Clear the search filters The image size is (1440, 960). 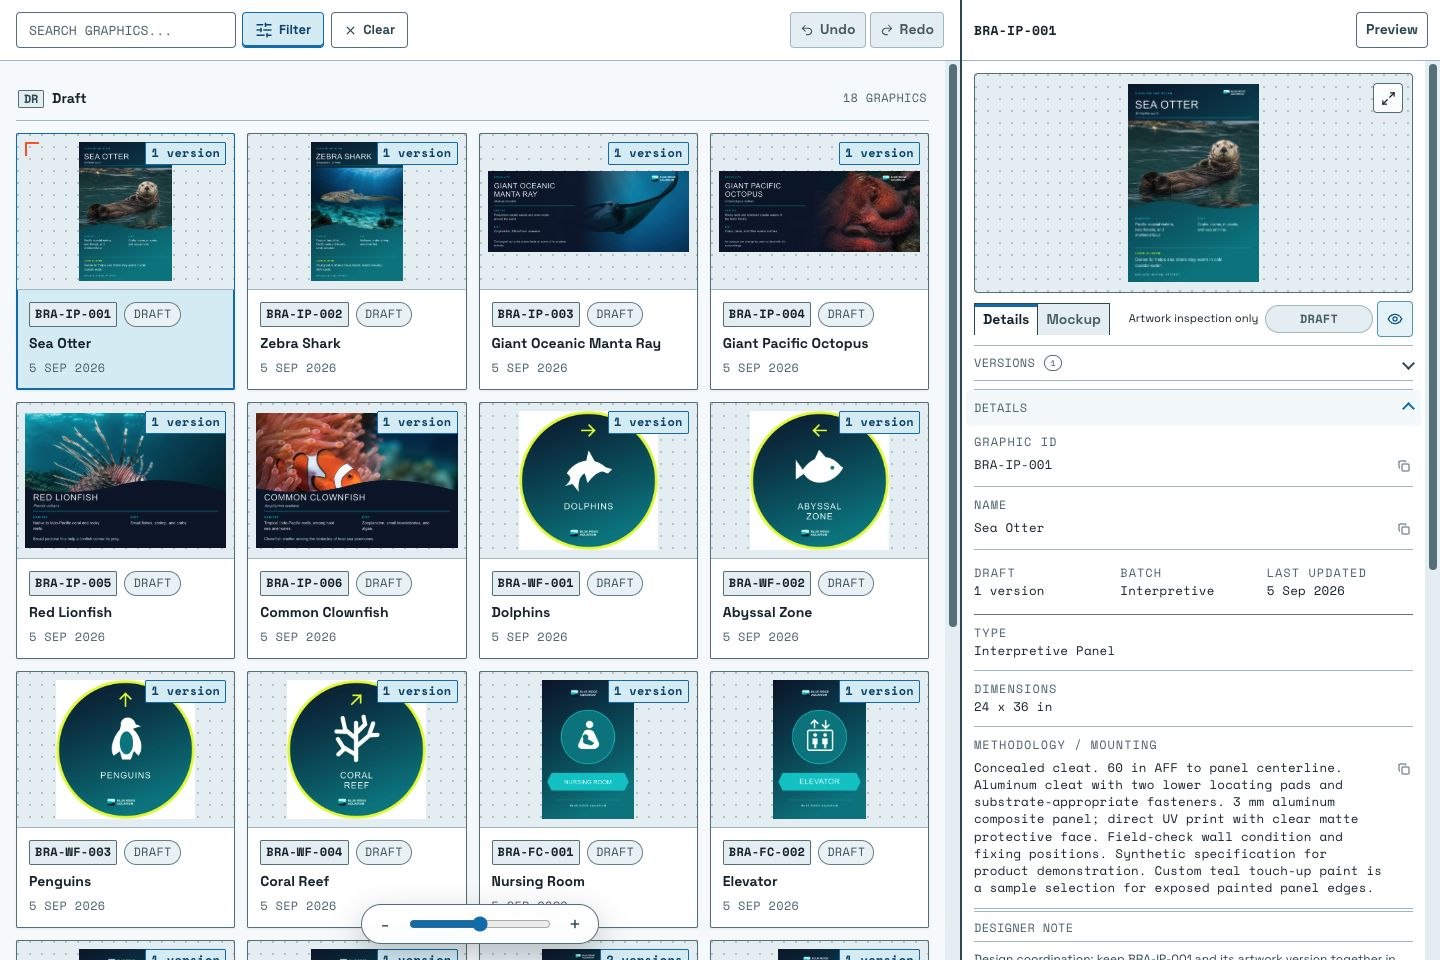[x=369, y=30]
